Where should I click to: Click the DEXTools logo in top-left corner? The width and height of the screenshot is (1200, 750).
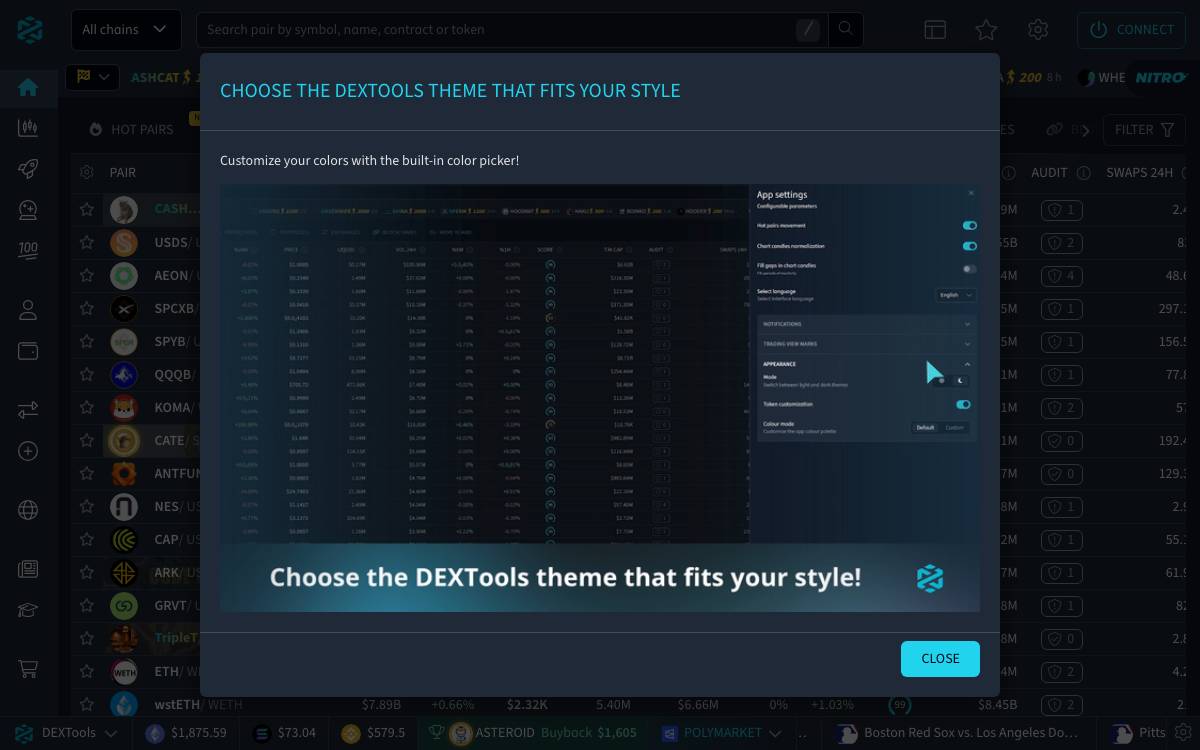coord(29,30)
